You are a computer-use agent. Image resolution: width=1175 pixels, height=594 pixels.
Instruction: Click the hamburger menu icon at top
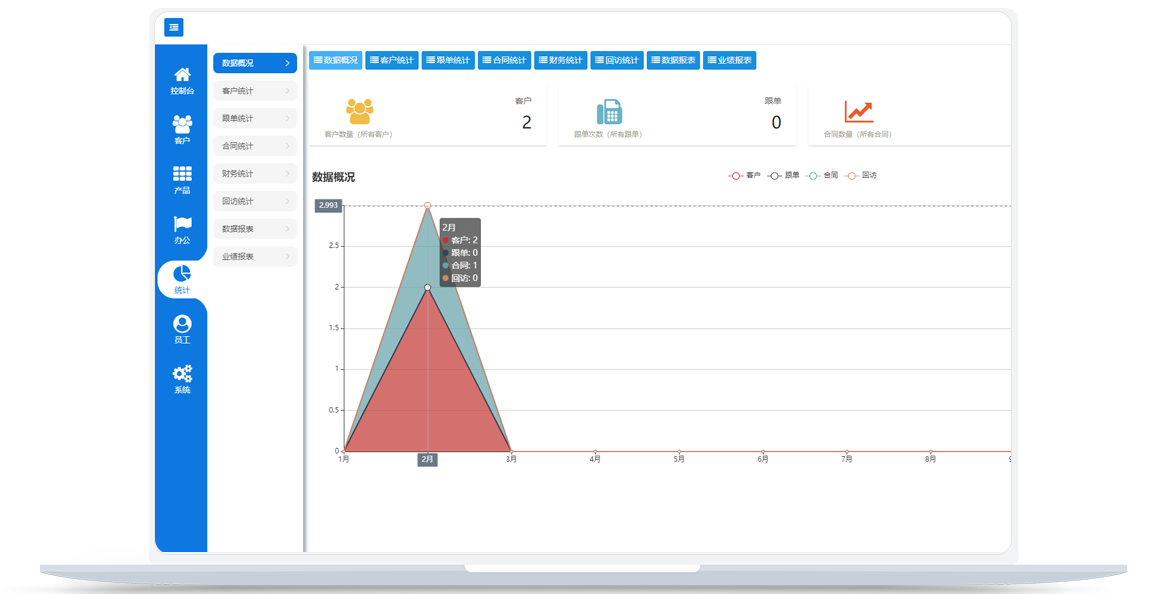click(174, 27)
